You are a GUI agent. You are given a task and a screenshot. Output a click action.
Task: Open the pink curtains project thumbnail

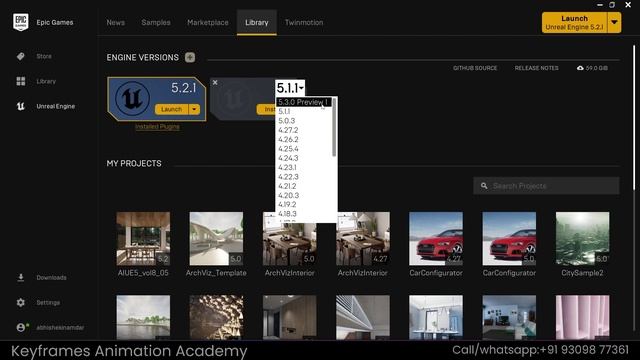point(582,317)
